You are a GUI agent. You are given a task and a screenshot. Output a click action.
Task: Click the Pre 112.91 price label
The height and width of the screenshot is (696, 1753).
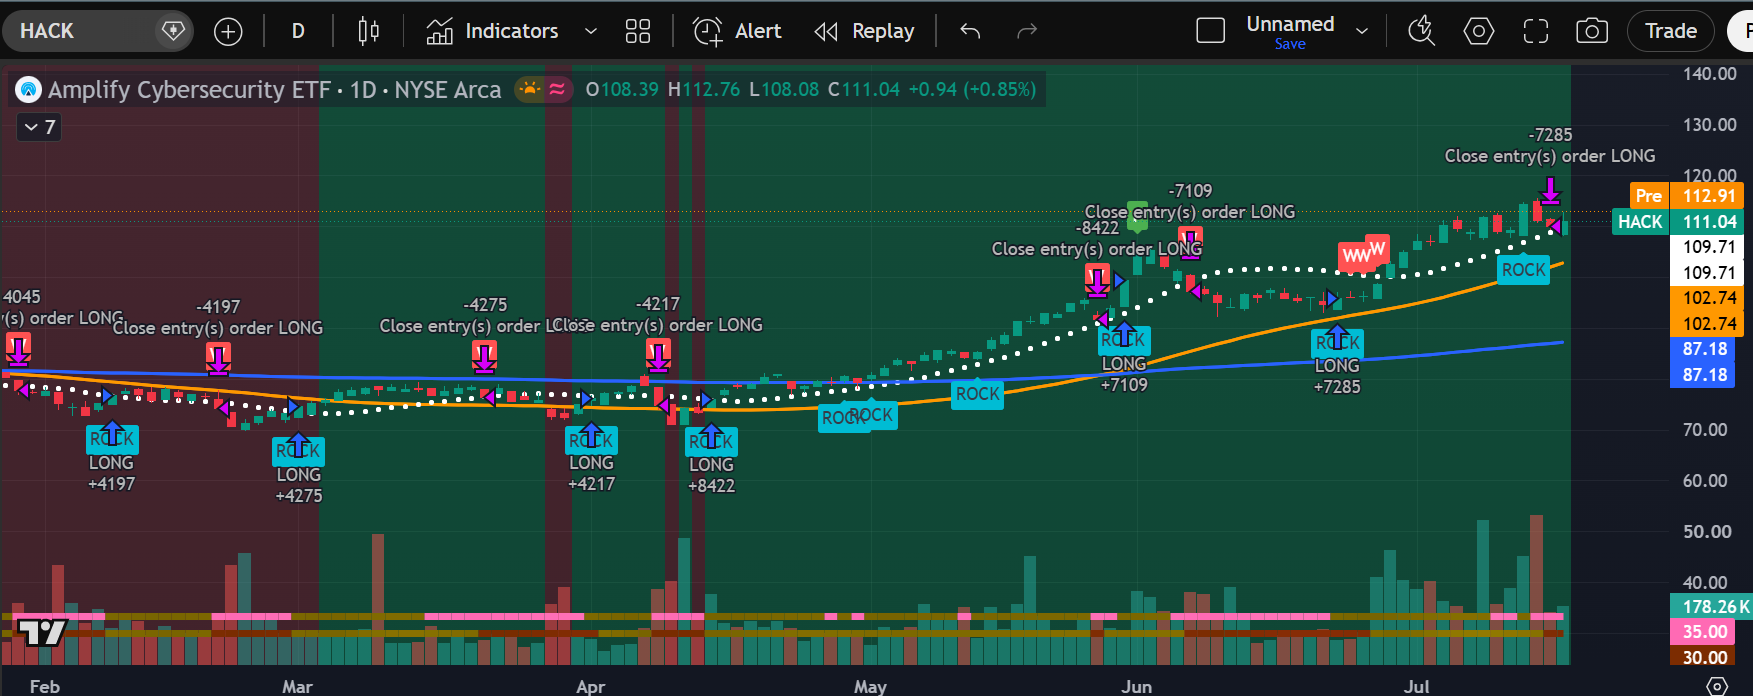pyautogui.click(x=1686, y=196)
